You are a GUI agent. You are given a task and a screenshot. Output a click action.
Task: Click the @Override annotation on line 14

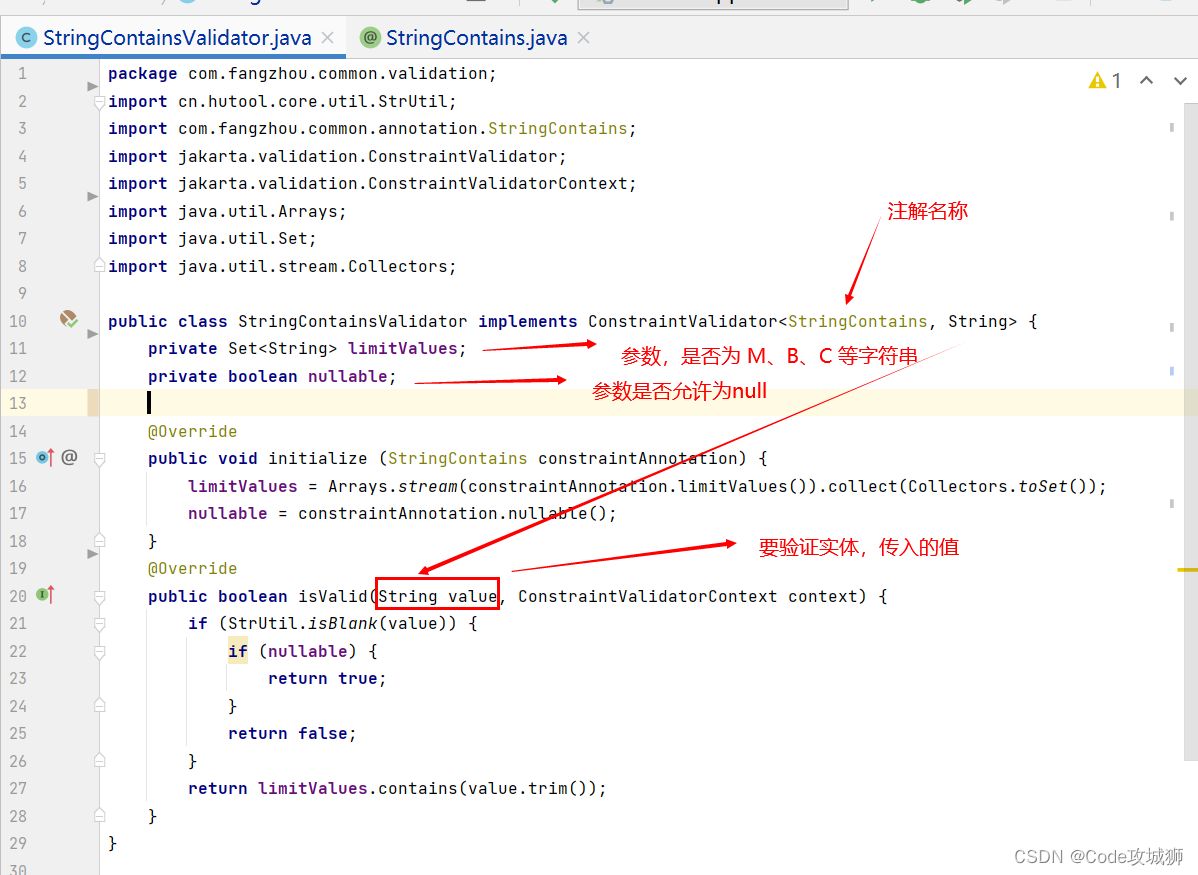193,431
